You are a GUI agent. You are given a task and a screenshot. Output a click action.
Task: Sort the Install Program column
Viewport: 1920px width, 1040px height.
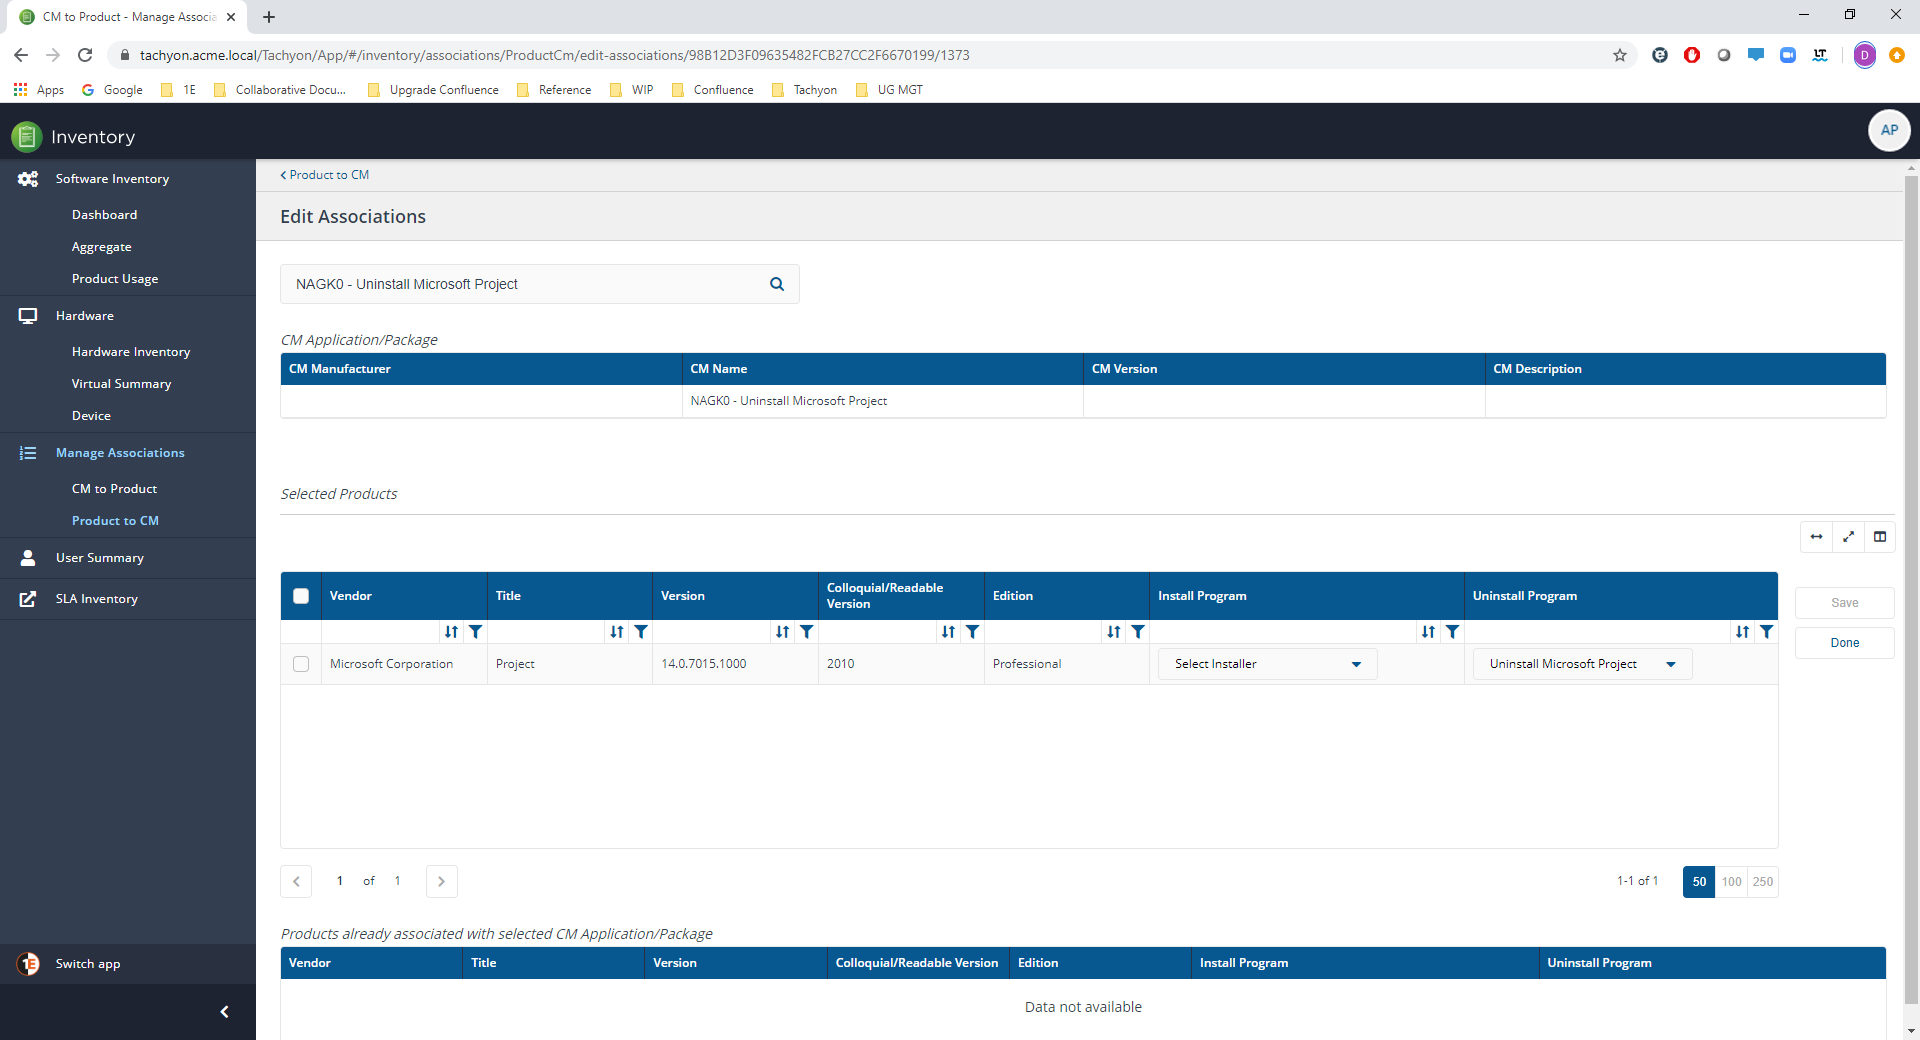[1428, 631]
